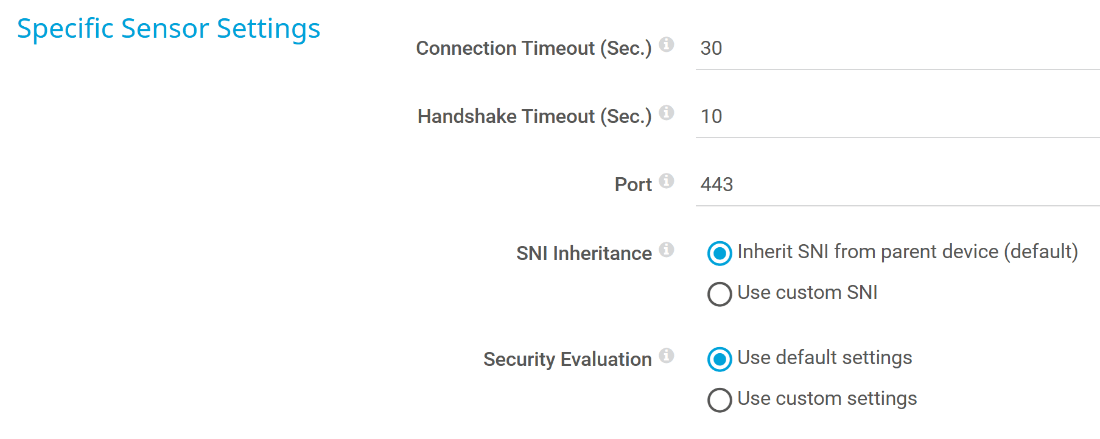Click info icon next to SNI Inheritance
This screenshot has width=1100, height=439.
[667, 250]
